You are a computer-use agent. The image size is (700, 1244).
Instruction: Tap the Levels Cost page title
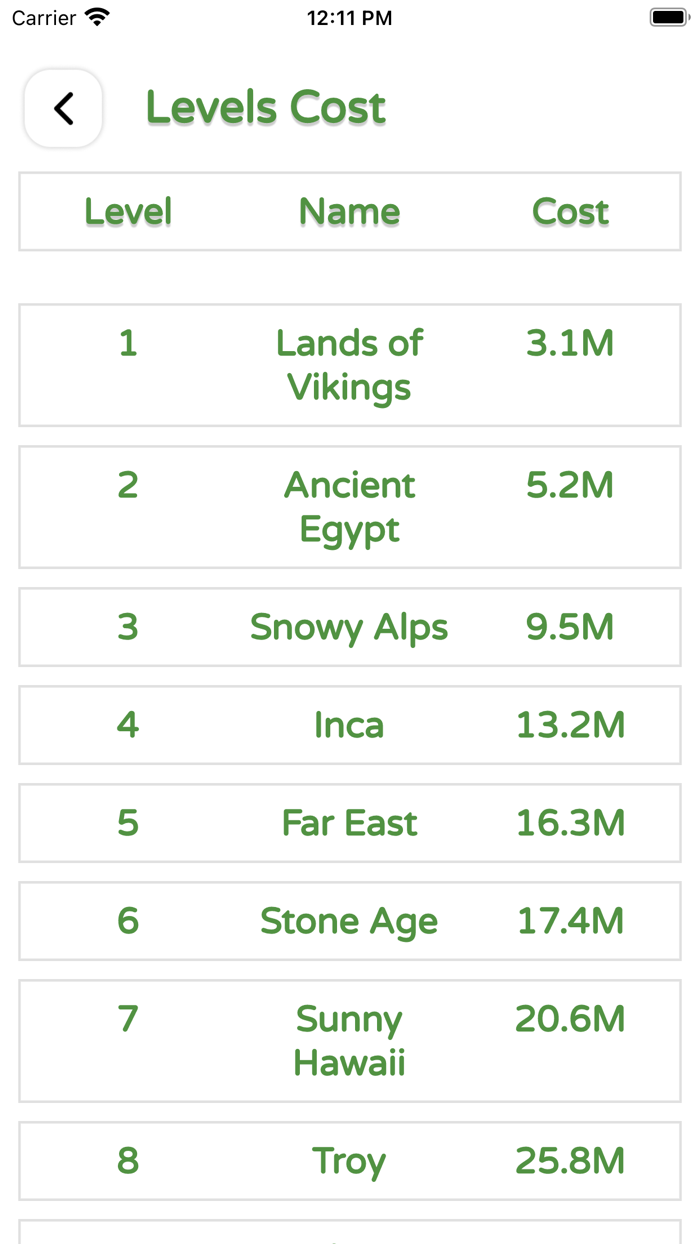266,108
